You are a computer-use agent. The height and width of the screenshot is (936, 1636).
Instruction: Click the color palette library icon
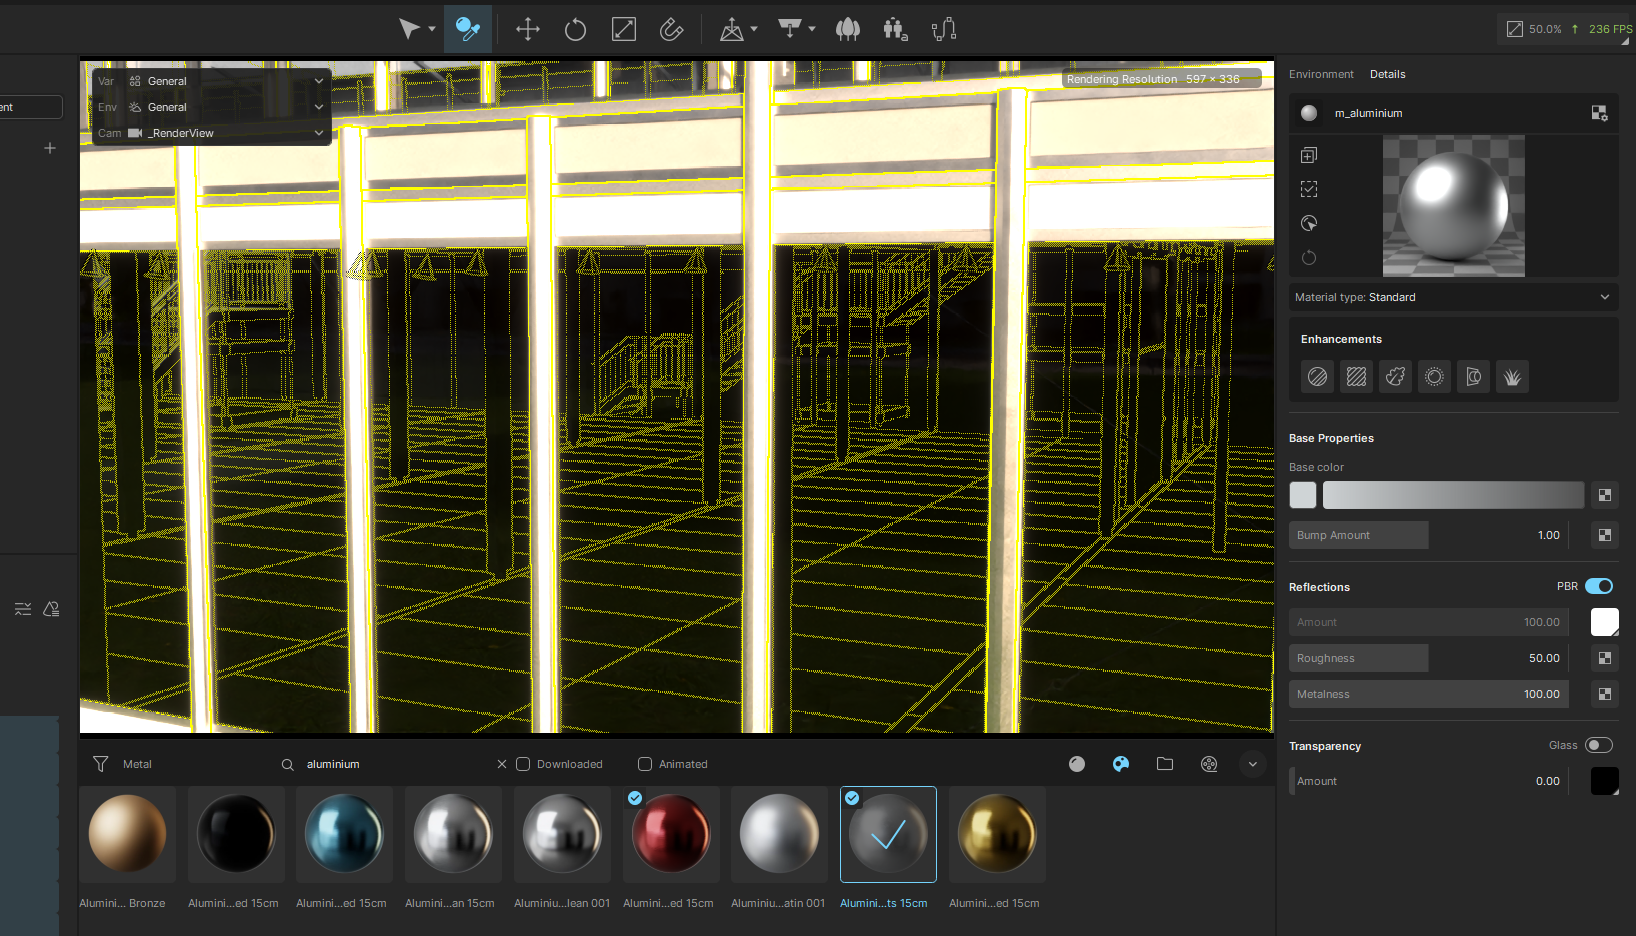point(1121,764)
